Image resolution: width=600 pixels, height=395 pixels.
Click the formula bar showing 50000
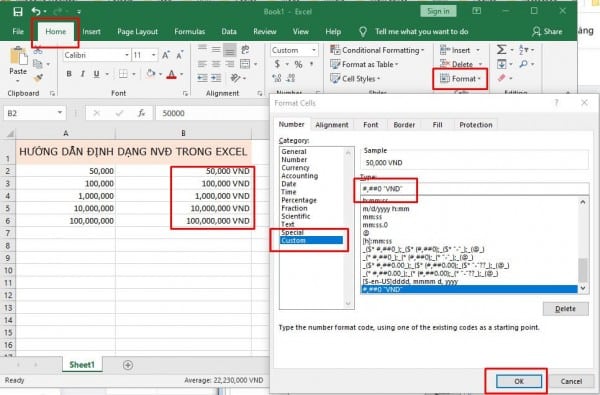point(212,113)
